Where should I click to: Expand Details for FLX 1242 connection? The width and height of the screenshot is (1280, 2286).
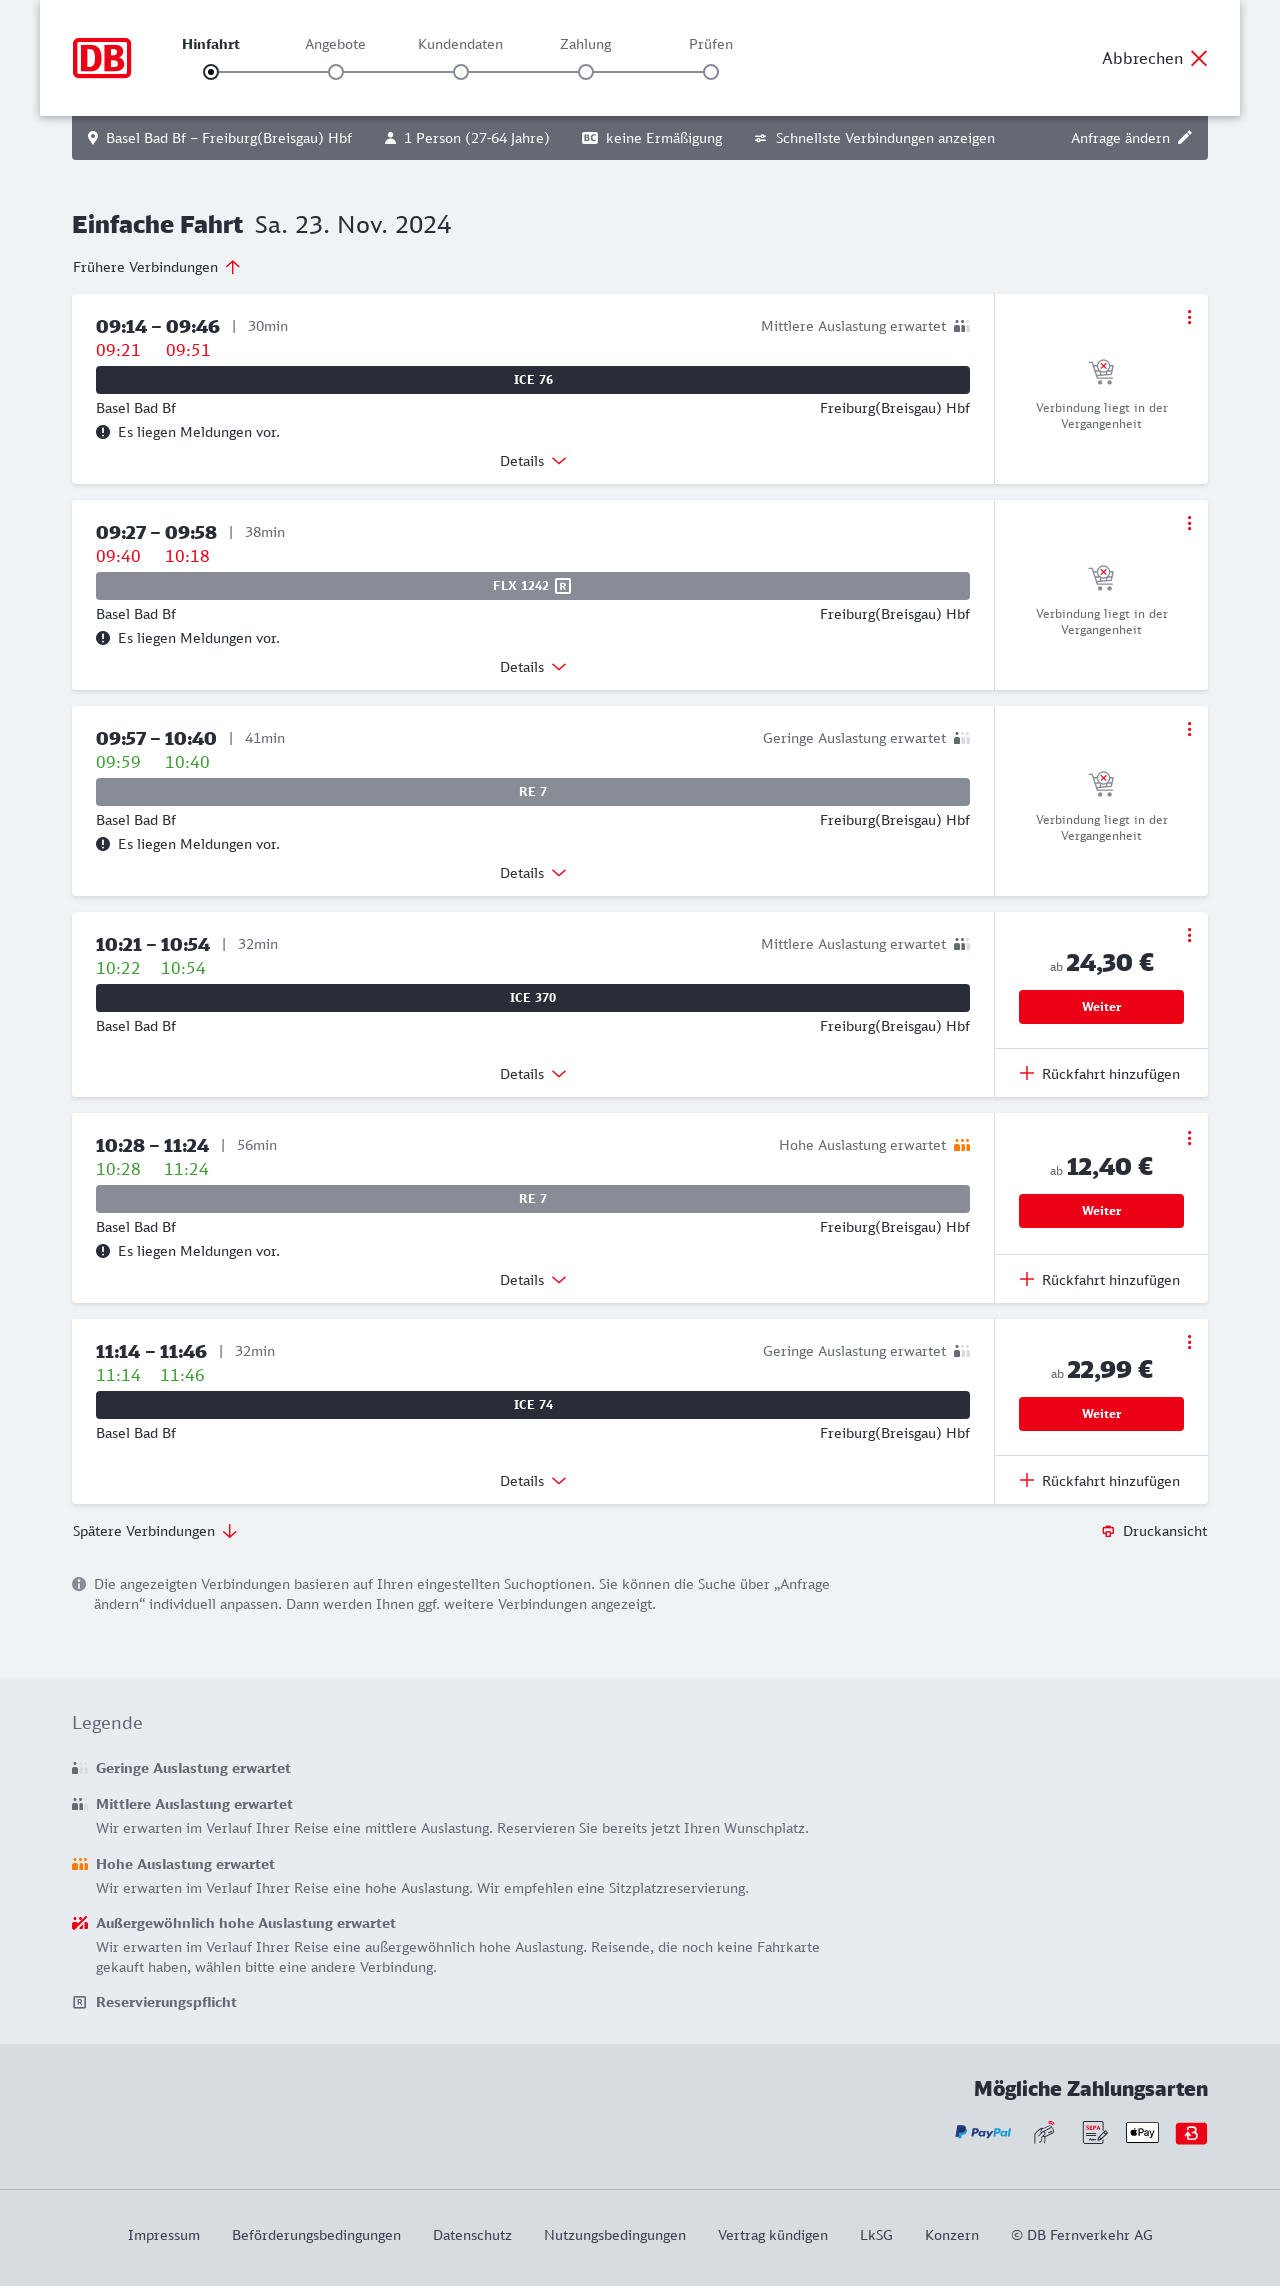pos(533,667)
